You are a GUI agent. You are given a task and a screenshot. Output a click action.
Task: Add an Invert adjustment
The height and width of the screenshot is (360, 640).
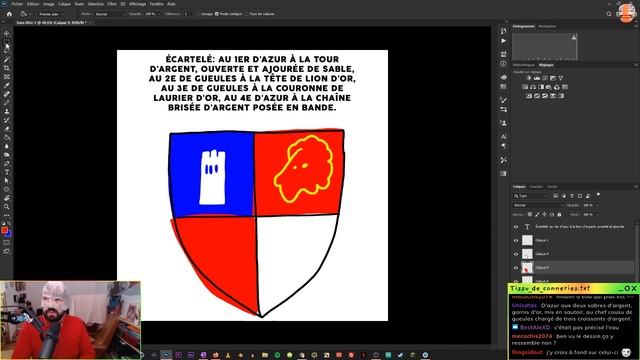529,96
